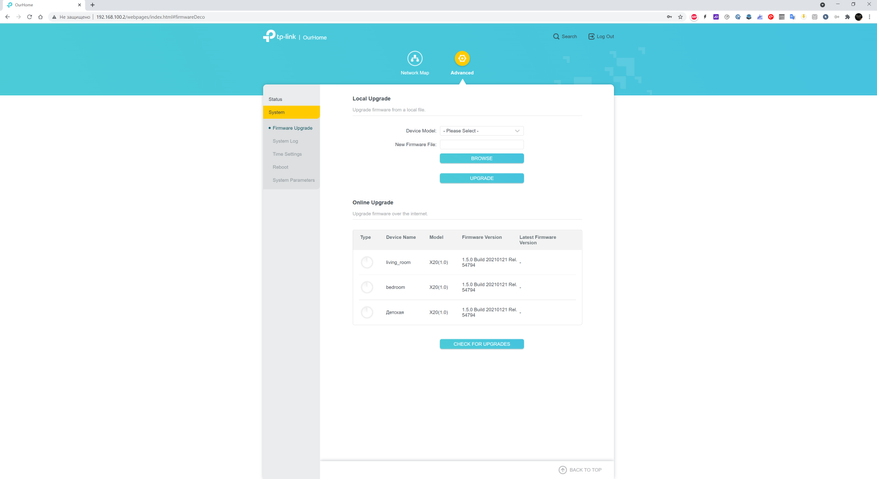Click the Search magnifier icon

[557, 37]
